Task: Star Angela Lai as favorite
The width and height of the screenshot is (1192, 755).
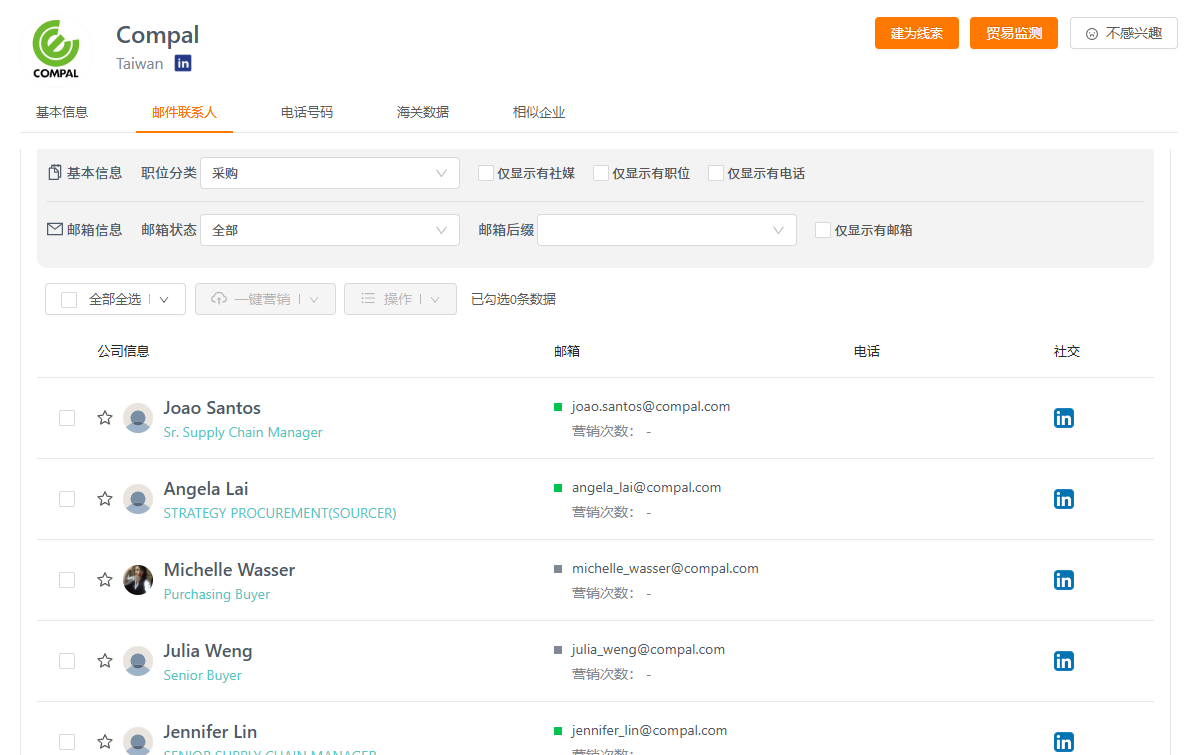Action: pyautogui.click(x=105, y=499)
